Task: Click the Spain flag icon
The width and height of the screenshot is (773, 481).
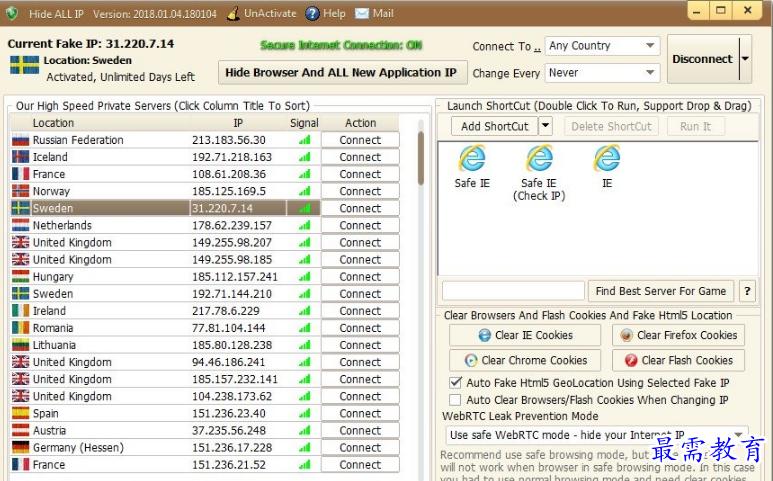Action: (x=20, y=413)
